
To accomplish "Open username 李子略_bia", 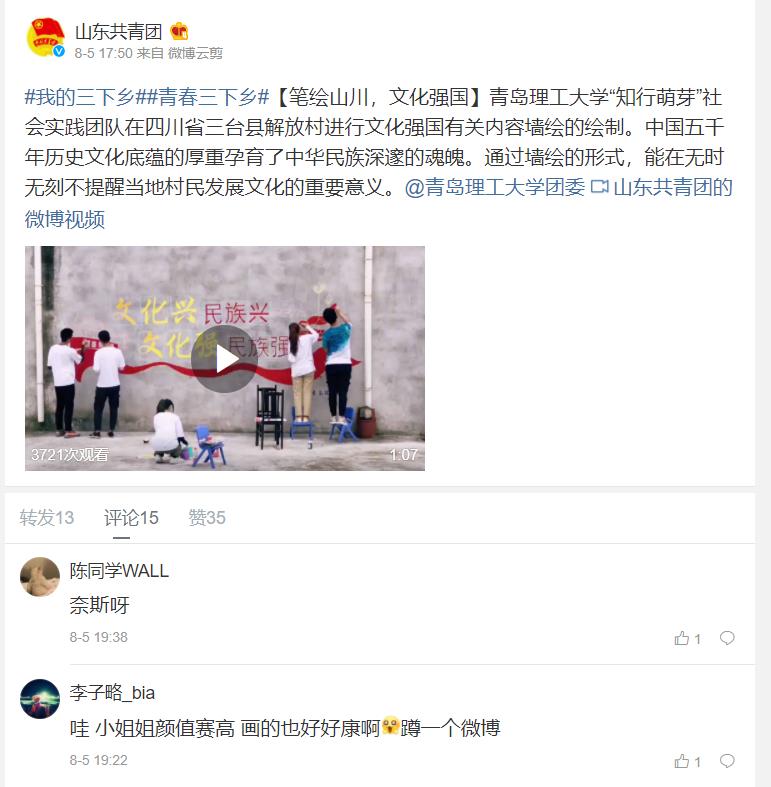I will 112,693.
